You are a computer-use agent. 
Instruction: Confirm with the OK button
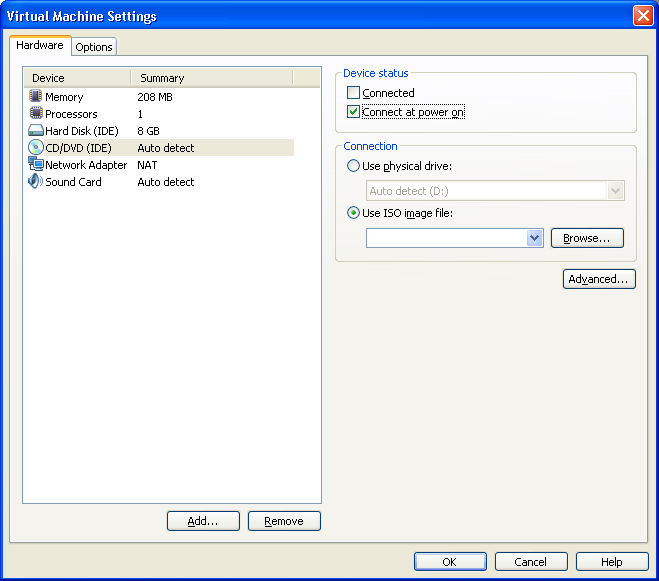[450, 562]
